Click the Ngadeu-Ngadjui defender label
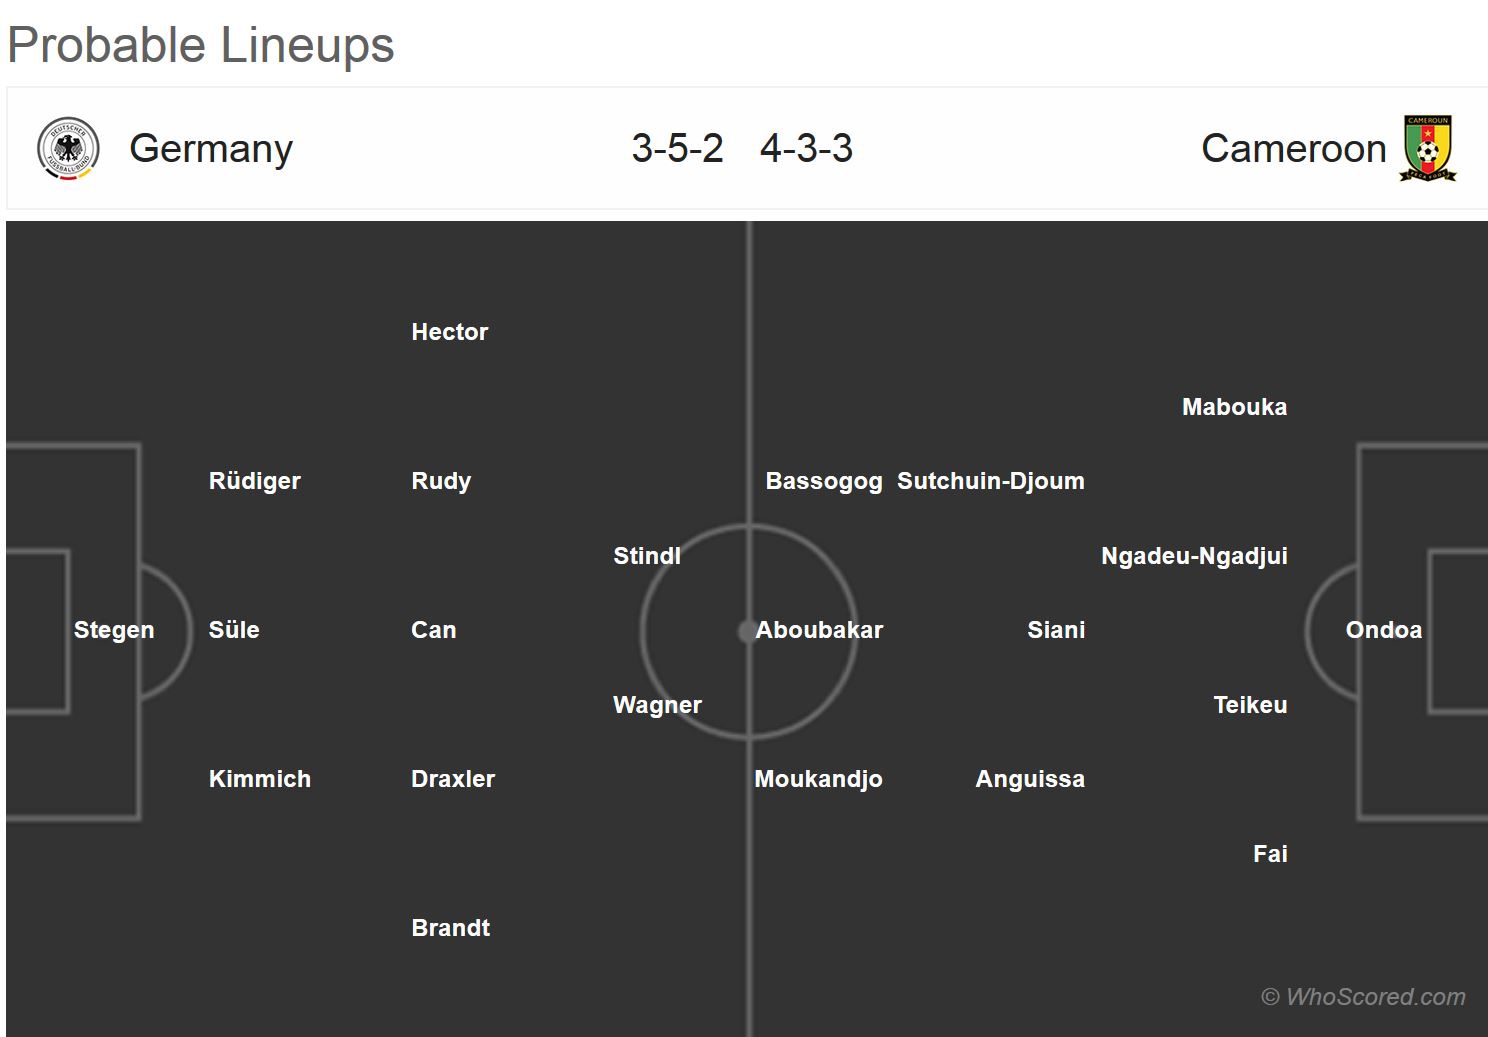Image resolution: width=1488 pixels, height=1037 pixels. (x=1194, y=556)
